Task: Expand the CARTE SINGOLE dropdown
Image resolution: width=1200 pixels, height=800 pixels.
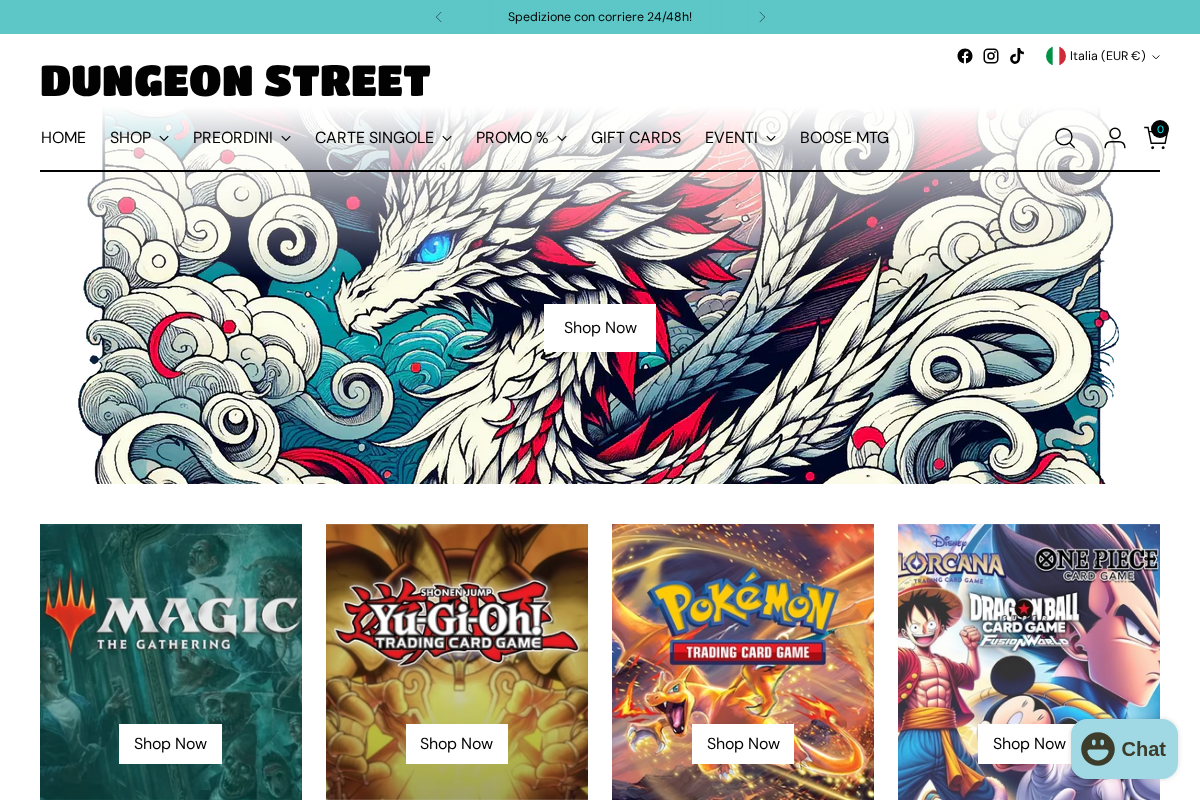Action: tap(383, 138)
